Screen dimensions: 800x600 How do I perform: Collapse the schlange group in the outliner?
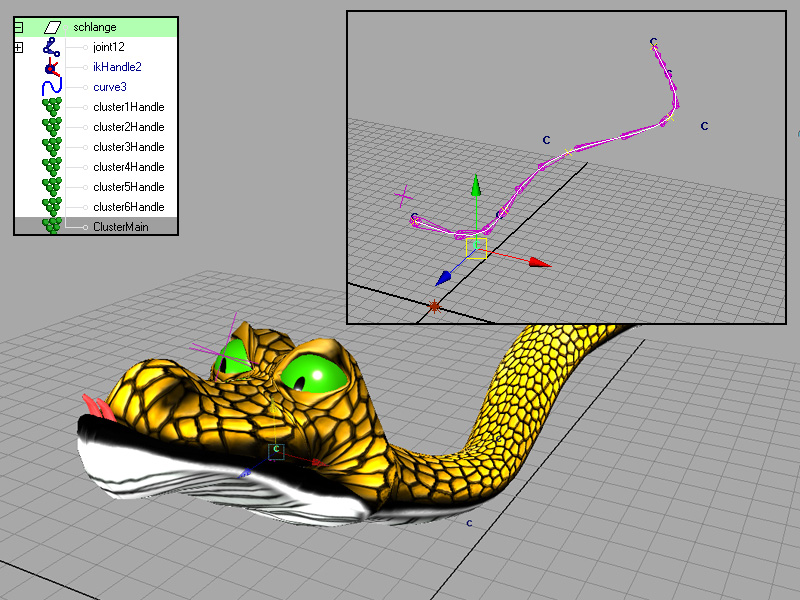(x=18, y=28)
